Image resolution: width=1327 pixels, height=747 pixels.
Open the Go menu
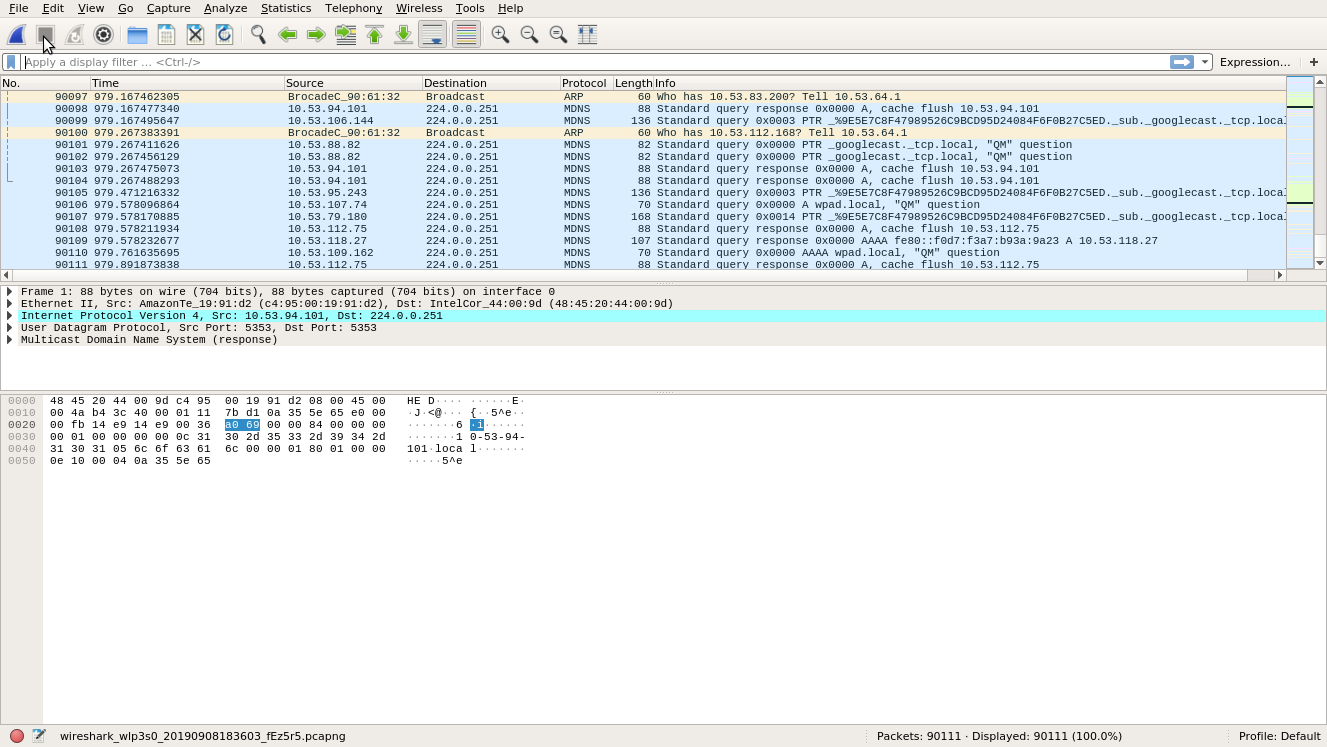pyautogui.click(x=125, y=8)
